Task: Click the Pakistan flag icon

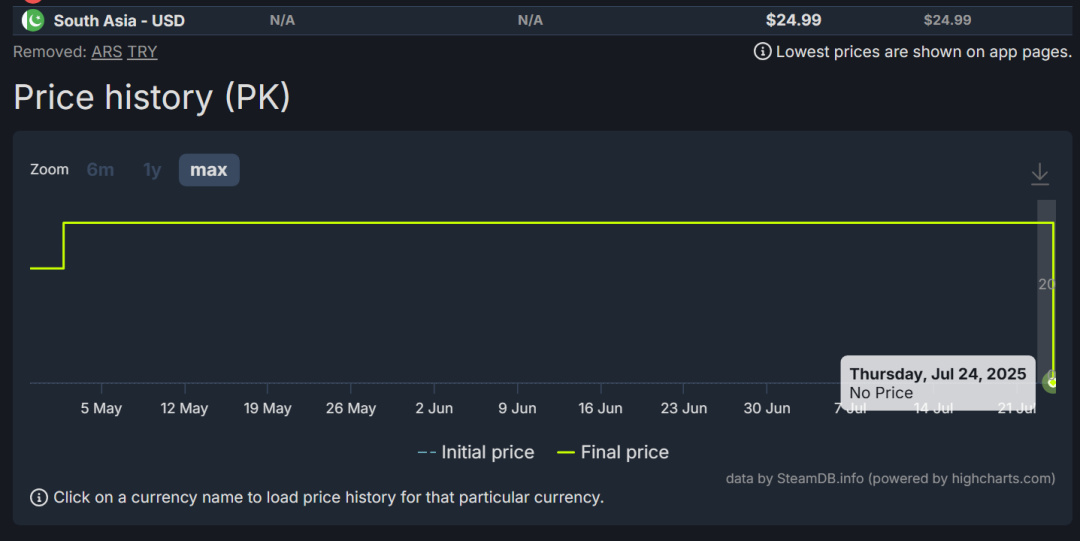Action: [x=33, y=20]
